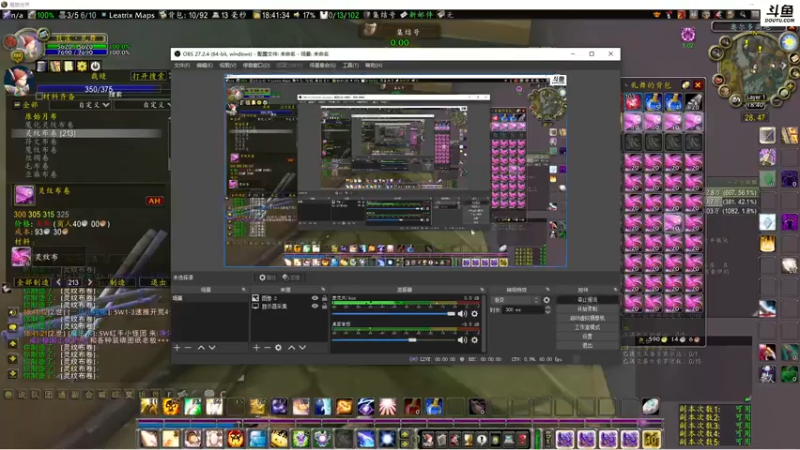
Task: Open source Properties gear in OBS toolbar
Action: [266, 278]
